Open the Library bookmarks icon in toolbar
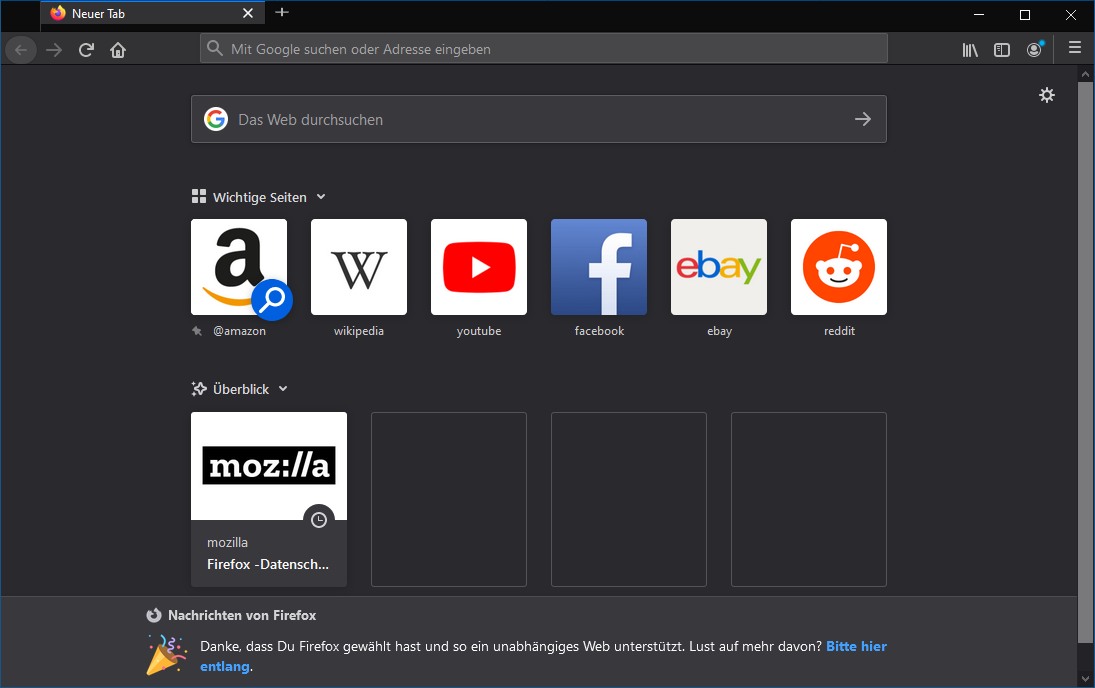 point(970,50)
